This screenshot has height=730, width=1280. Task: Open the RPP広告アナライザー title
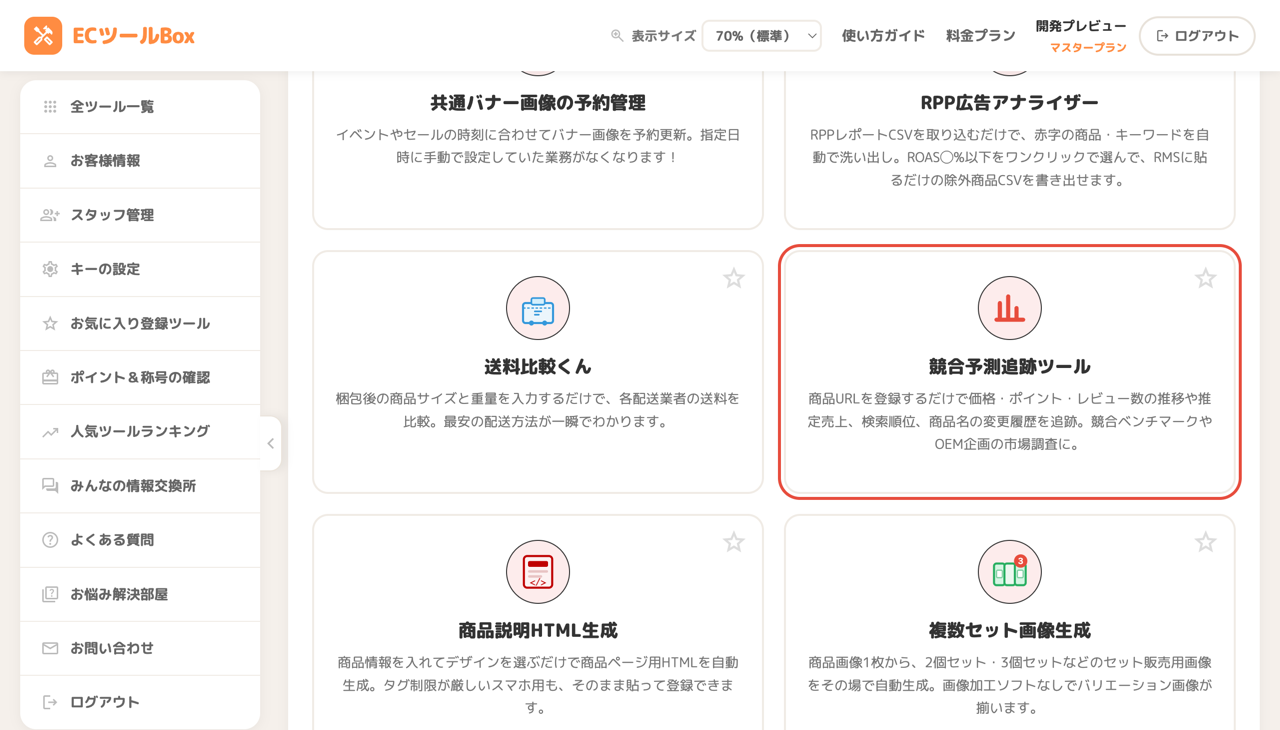(1010, 103)
